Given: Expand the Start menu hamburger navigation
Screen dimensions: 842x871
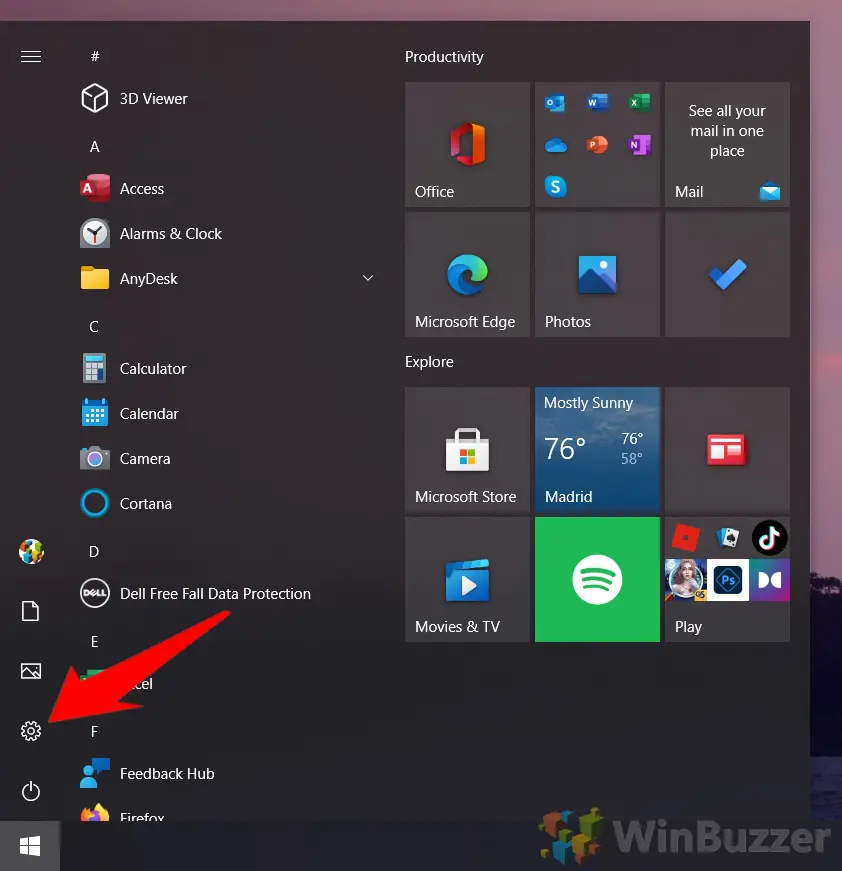Looking at the screenshot, I should (x=31, y=57).
